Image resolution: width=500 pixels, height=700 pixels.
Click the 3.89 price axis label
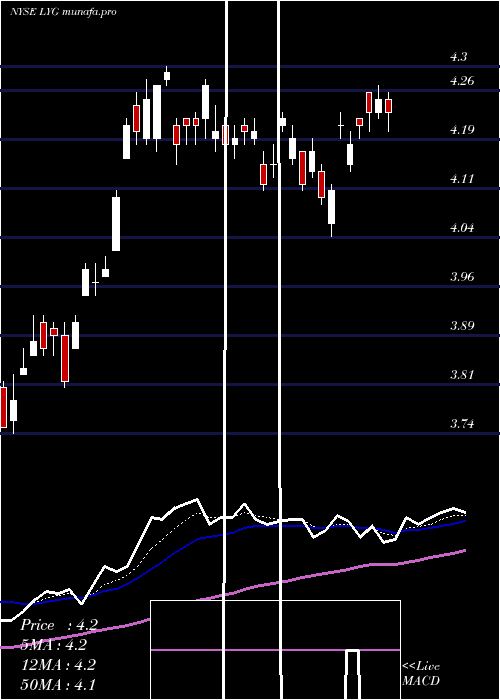point(462,325)
